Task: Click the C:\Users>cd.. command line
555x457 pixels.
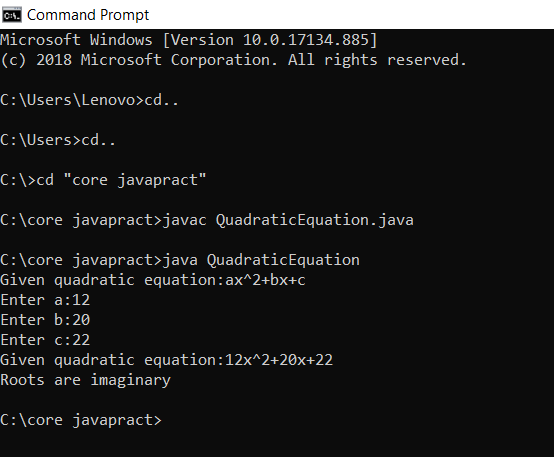Action: (58, 140)
